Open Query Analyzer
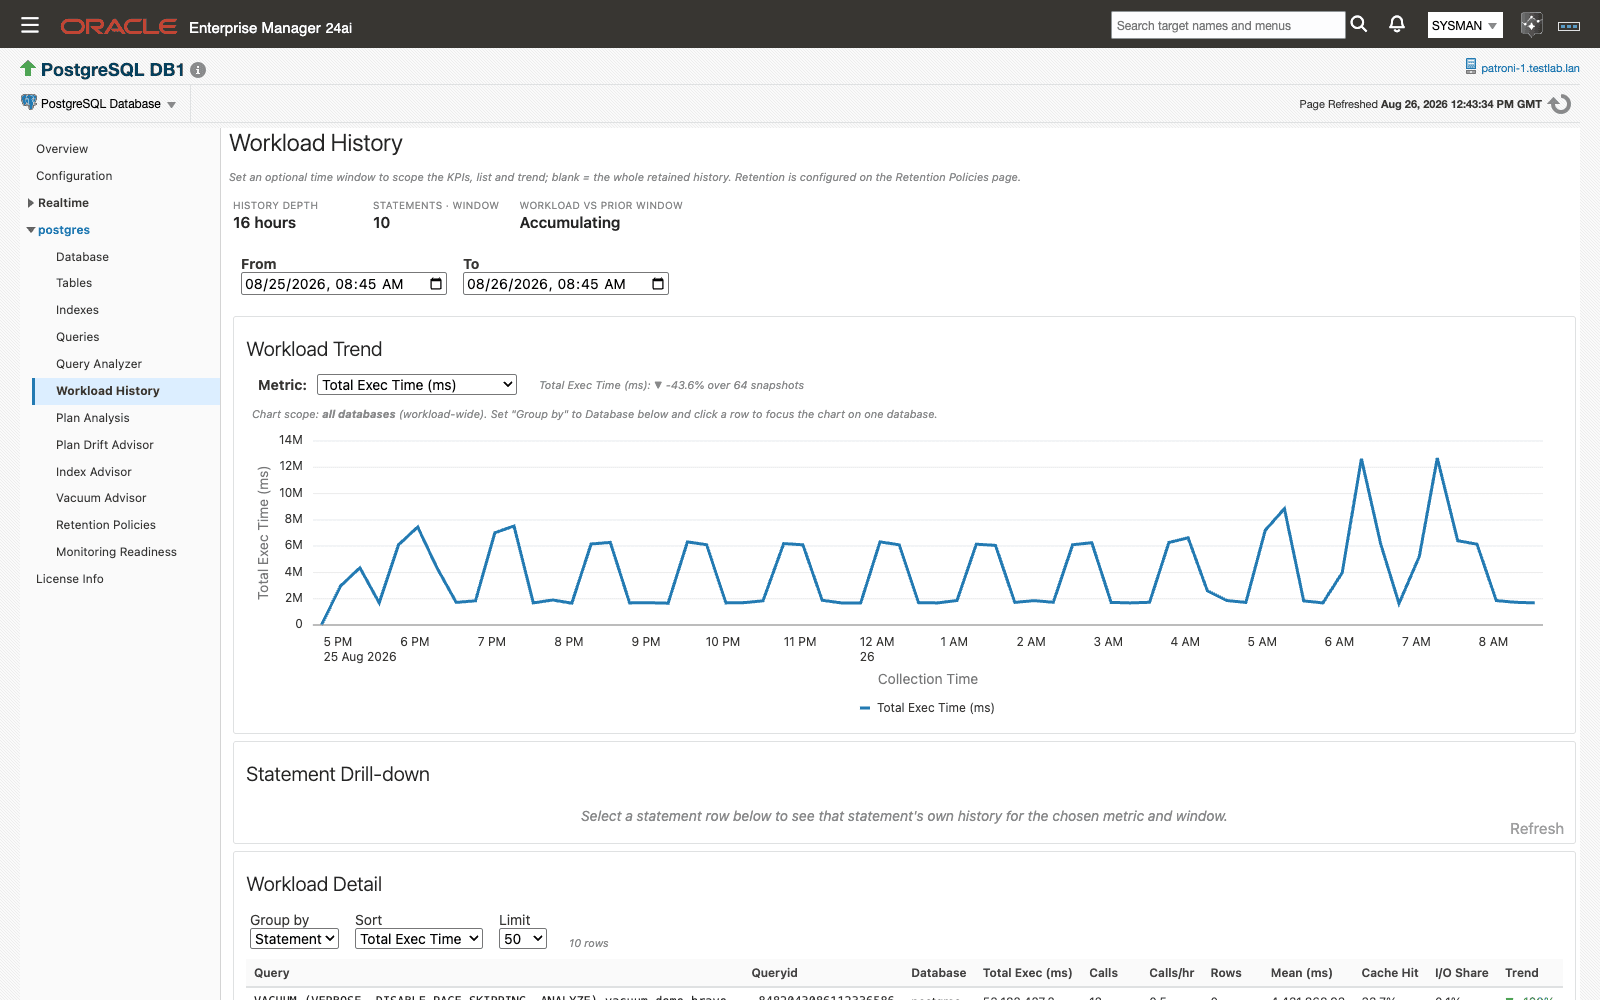The image size is (1600, 1000). [x=99, y=364]
